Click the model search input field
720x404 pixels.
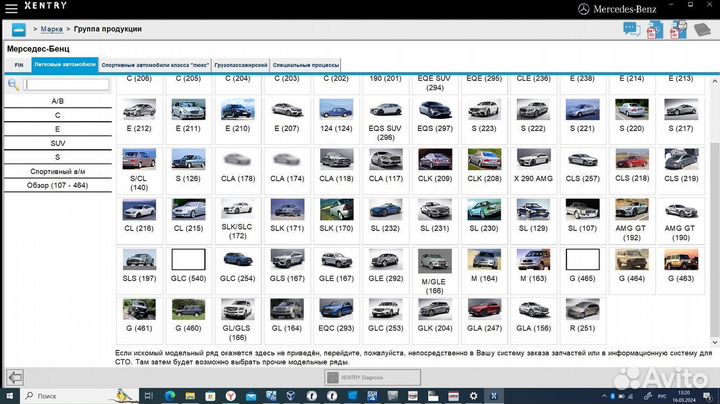click(x=67, y=85)
